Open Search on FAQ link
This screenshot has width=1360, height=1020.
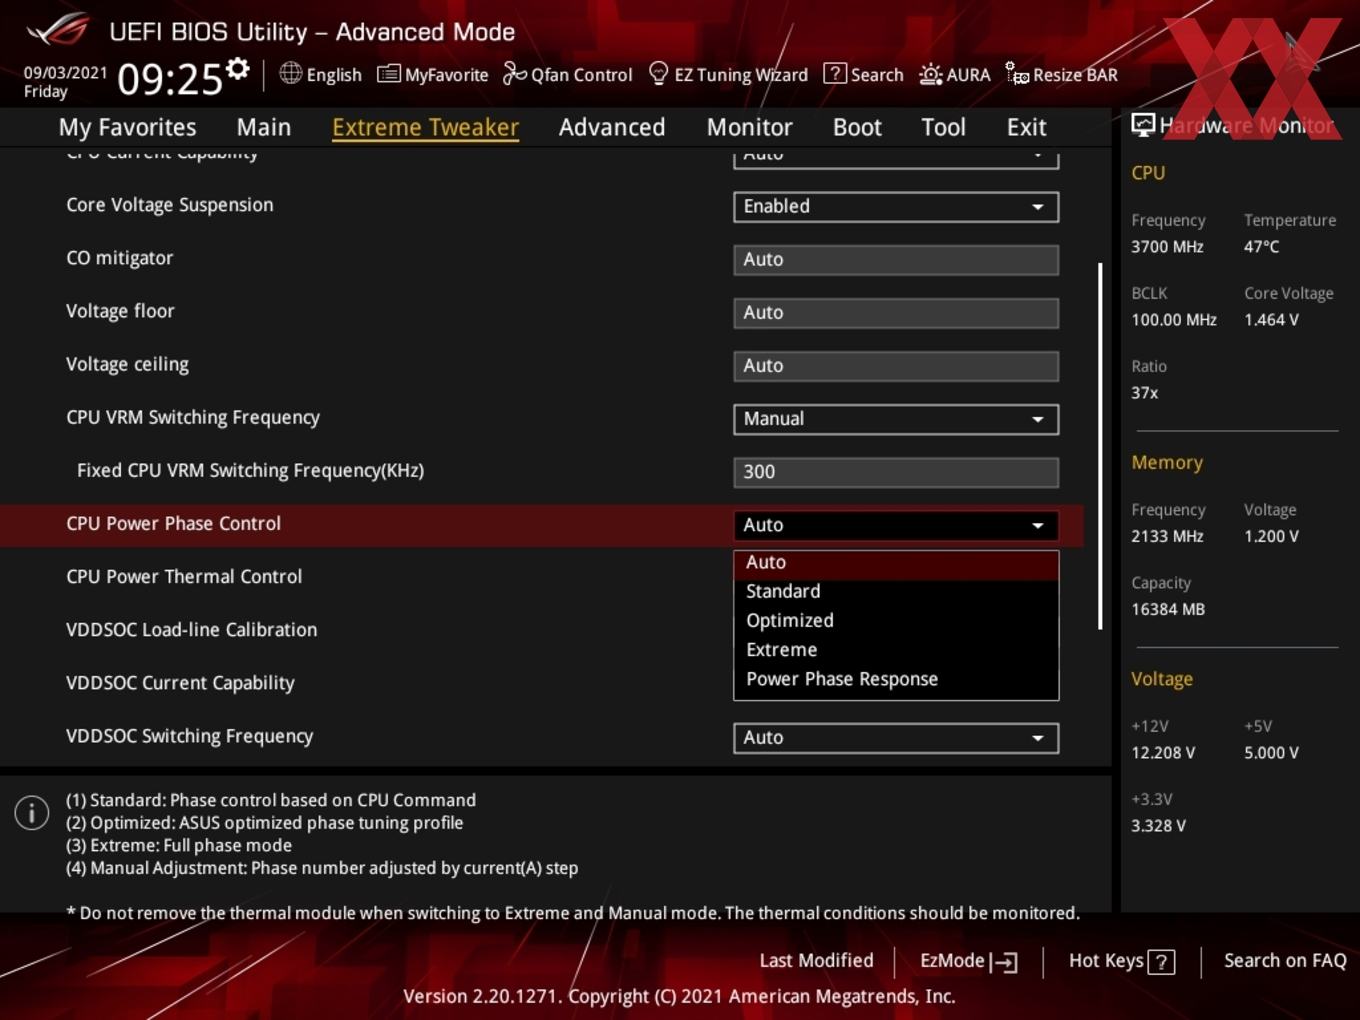point(1285,961)
